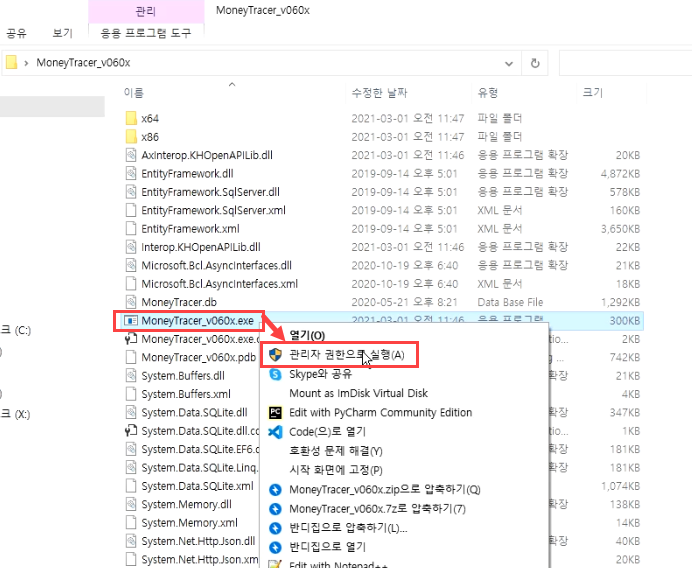This screenshot has width=692, height=568.
Task: Click the Bandizip icon beside 반디집으로 열기
Action: pos(275,547)
